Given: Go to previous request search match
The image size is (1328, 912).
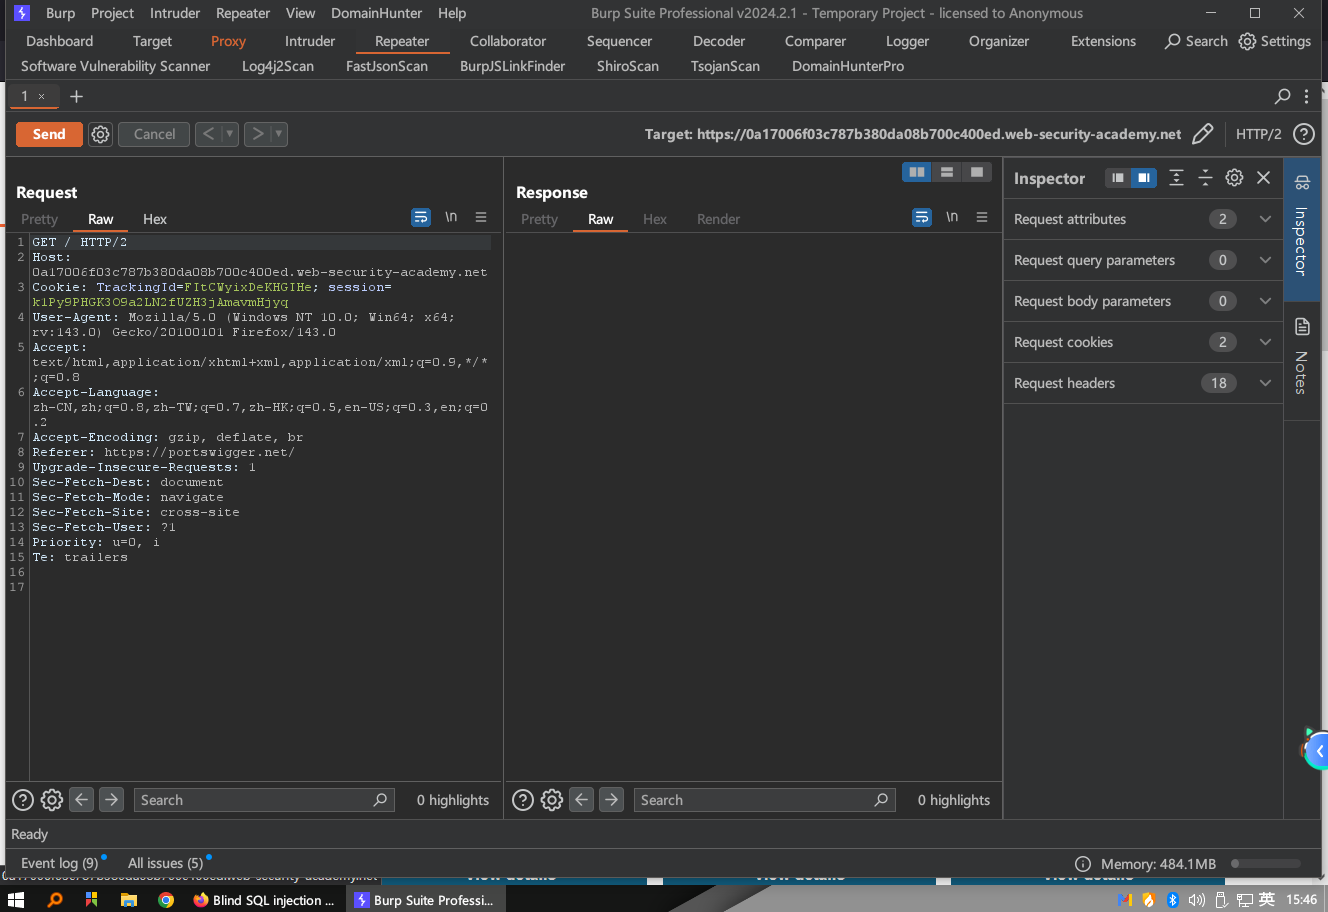Looking at the screenshot, I should point(82,800).
